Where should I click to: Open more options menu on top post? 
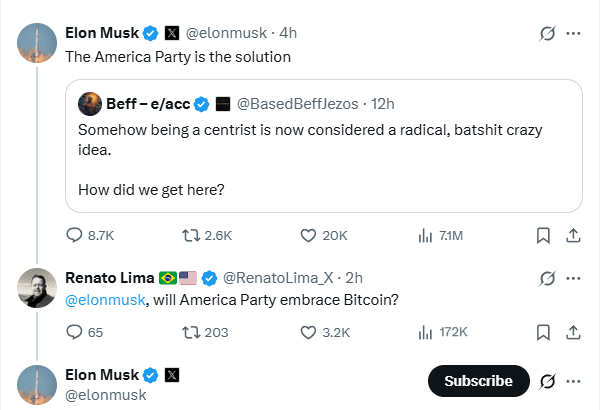click(574, 33)
